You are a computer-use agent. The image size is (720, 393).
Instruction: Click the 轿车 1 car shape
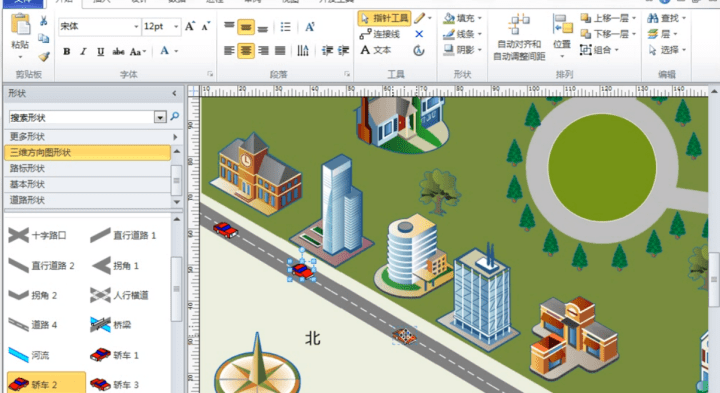coord(114,354)
